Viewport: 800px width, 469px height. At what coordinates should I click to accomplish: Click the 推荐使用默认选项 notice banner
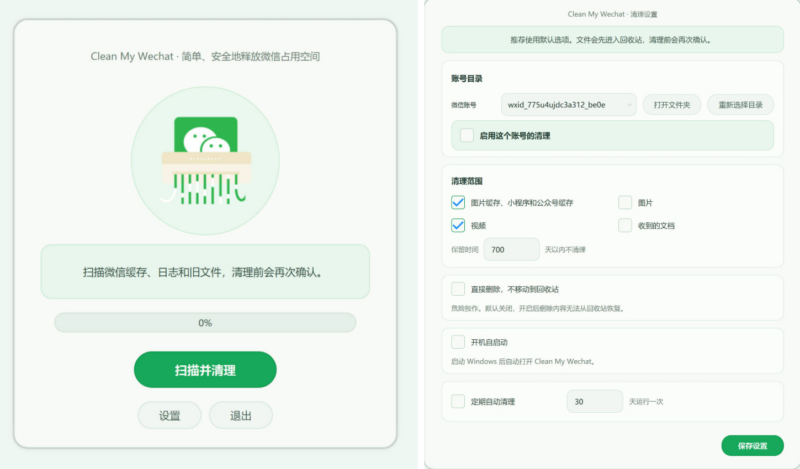click(612, 39)
